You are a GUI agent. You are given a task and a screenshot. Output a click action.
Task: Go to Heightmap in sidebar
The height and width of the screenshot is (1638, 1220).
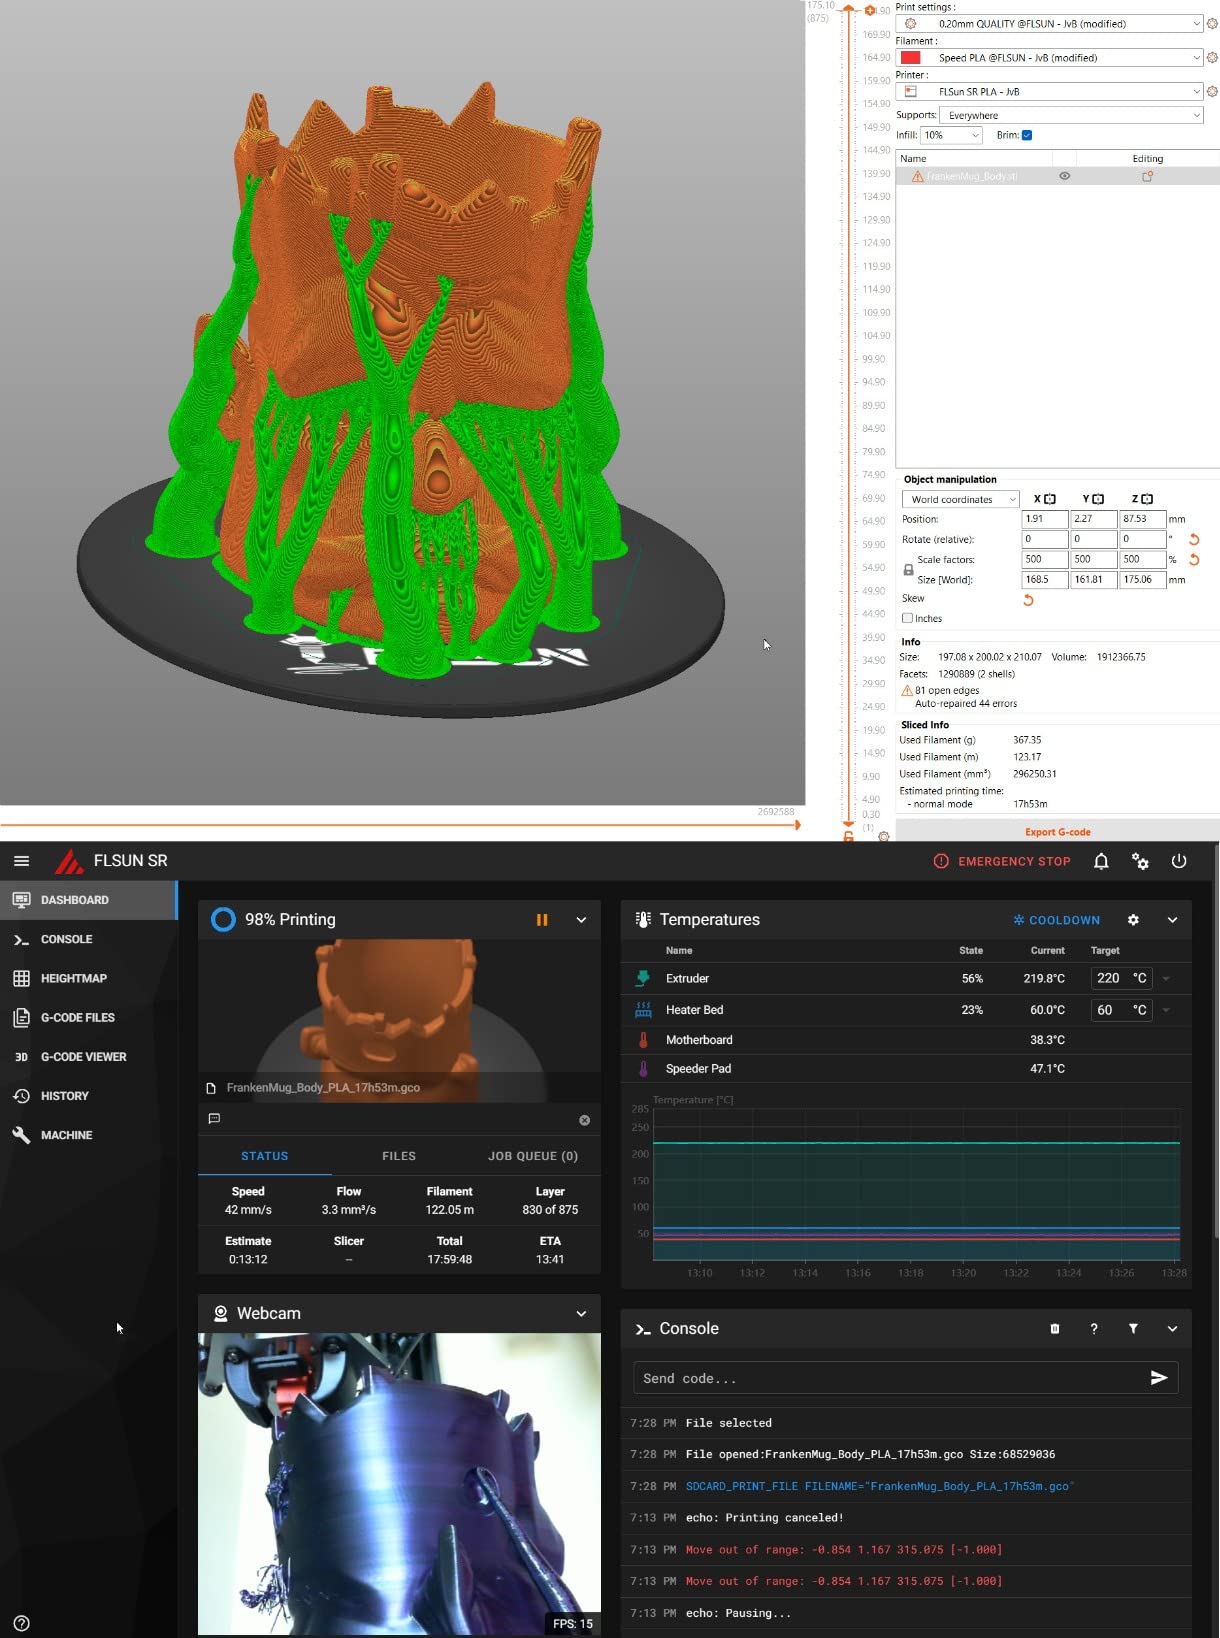tap(89, 978)
